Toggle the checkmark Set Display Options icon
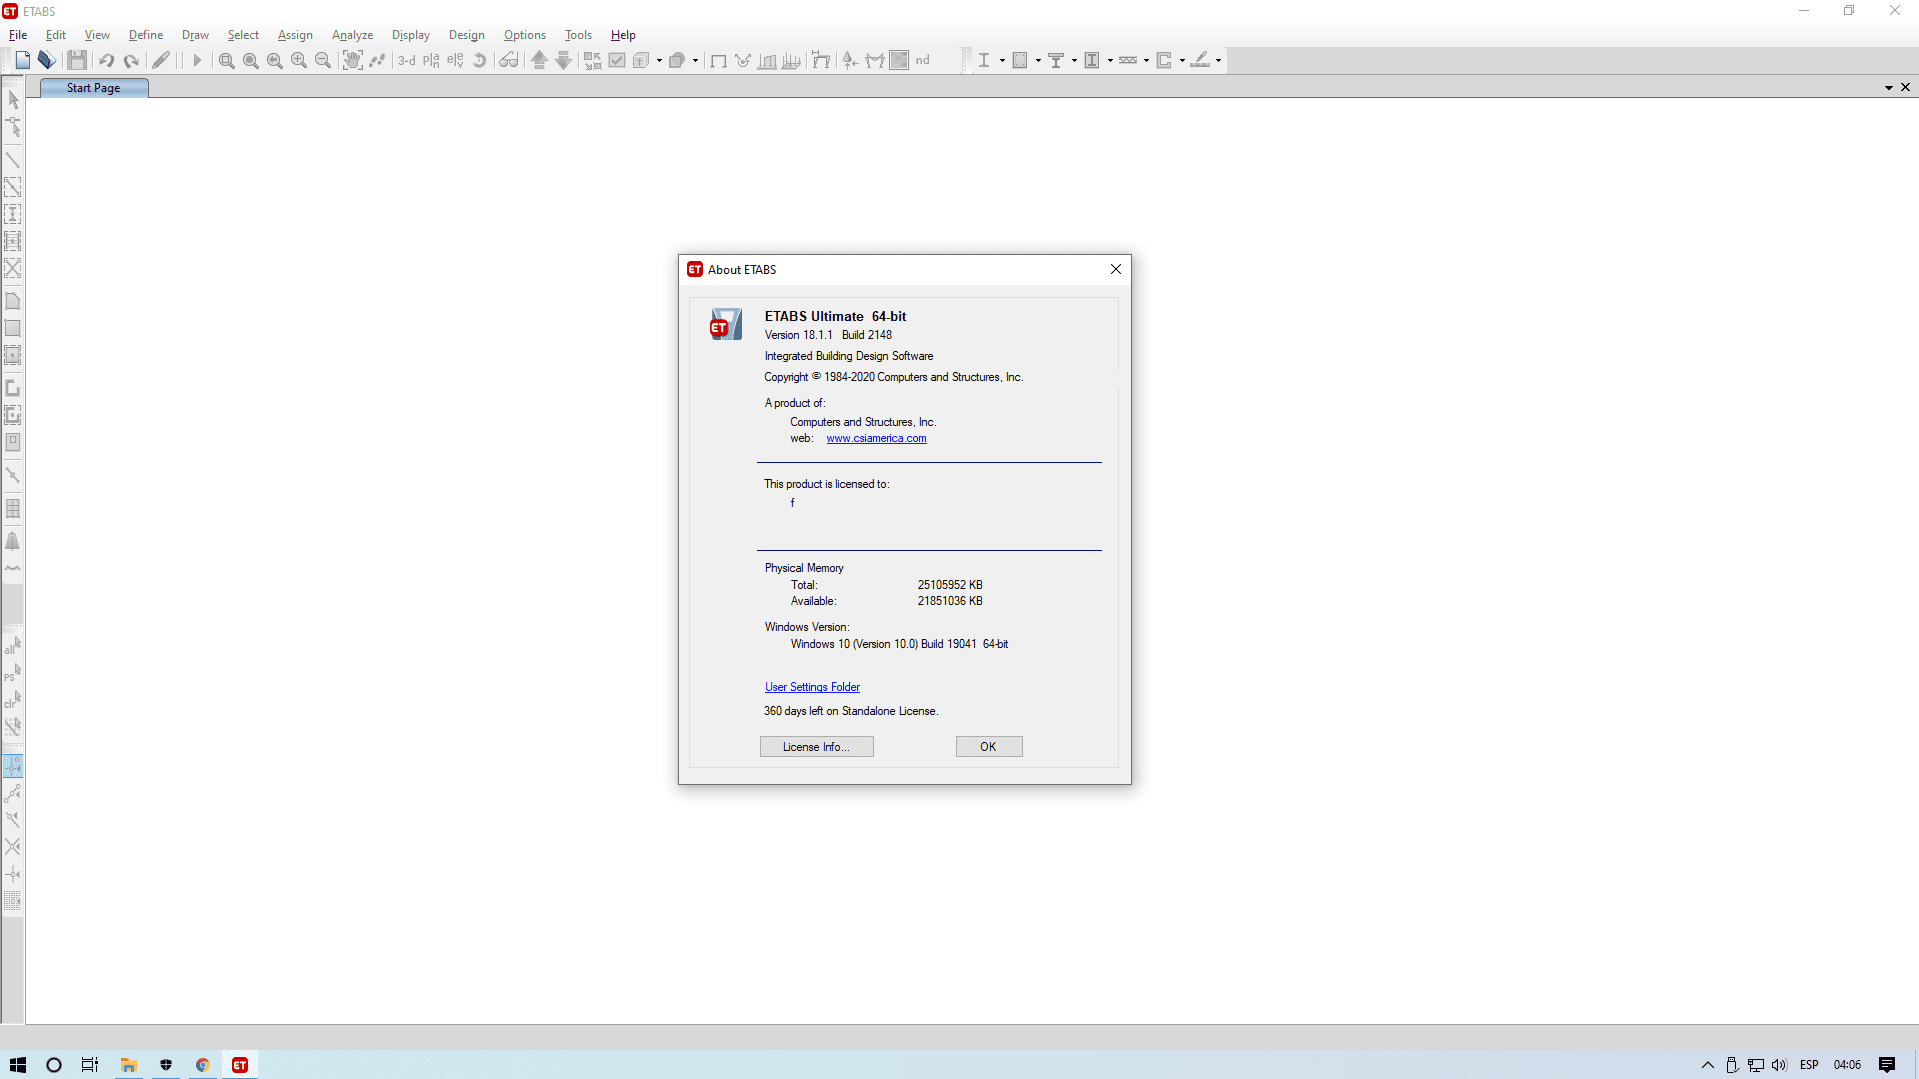Image resolution: width=1919 pixels, height=1079 pixels. [x=617, y=60]
